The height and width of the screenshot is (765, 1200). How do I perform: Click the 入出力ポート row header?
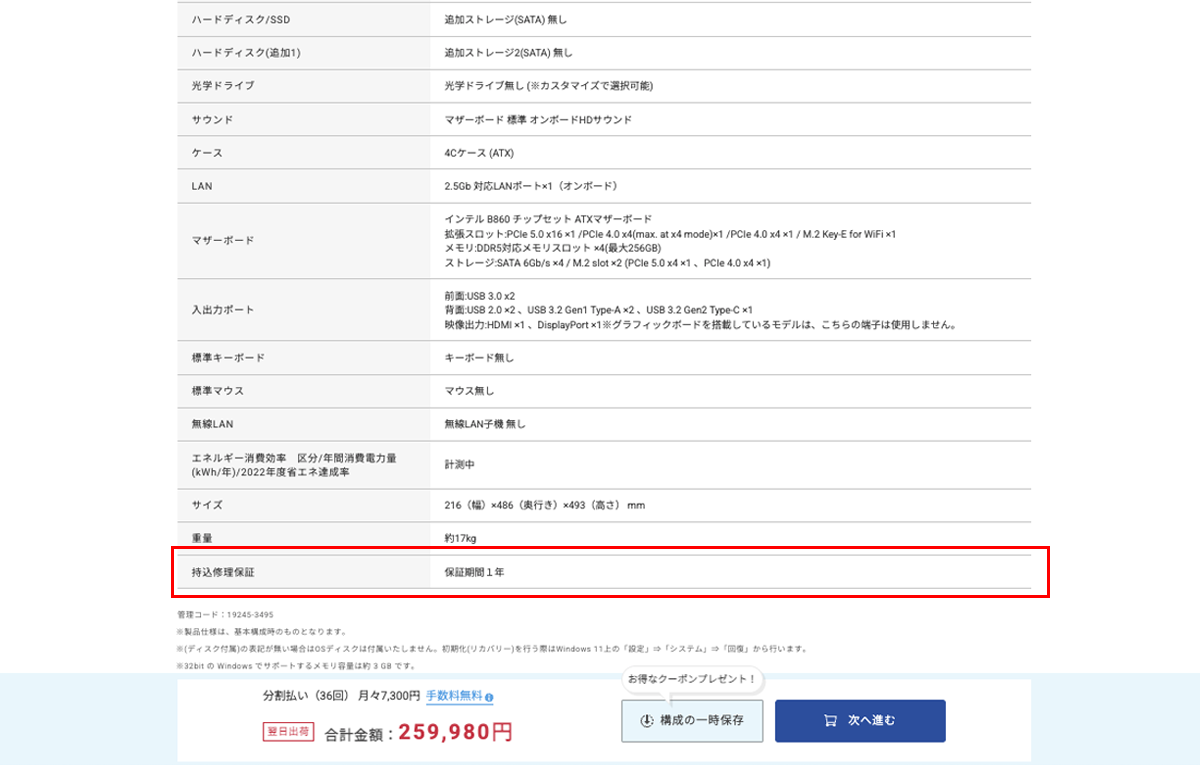click(x=222, y=310)
